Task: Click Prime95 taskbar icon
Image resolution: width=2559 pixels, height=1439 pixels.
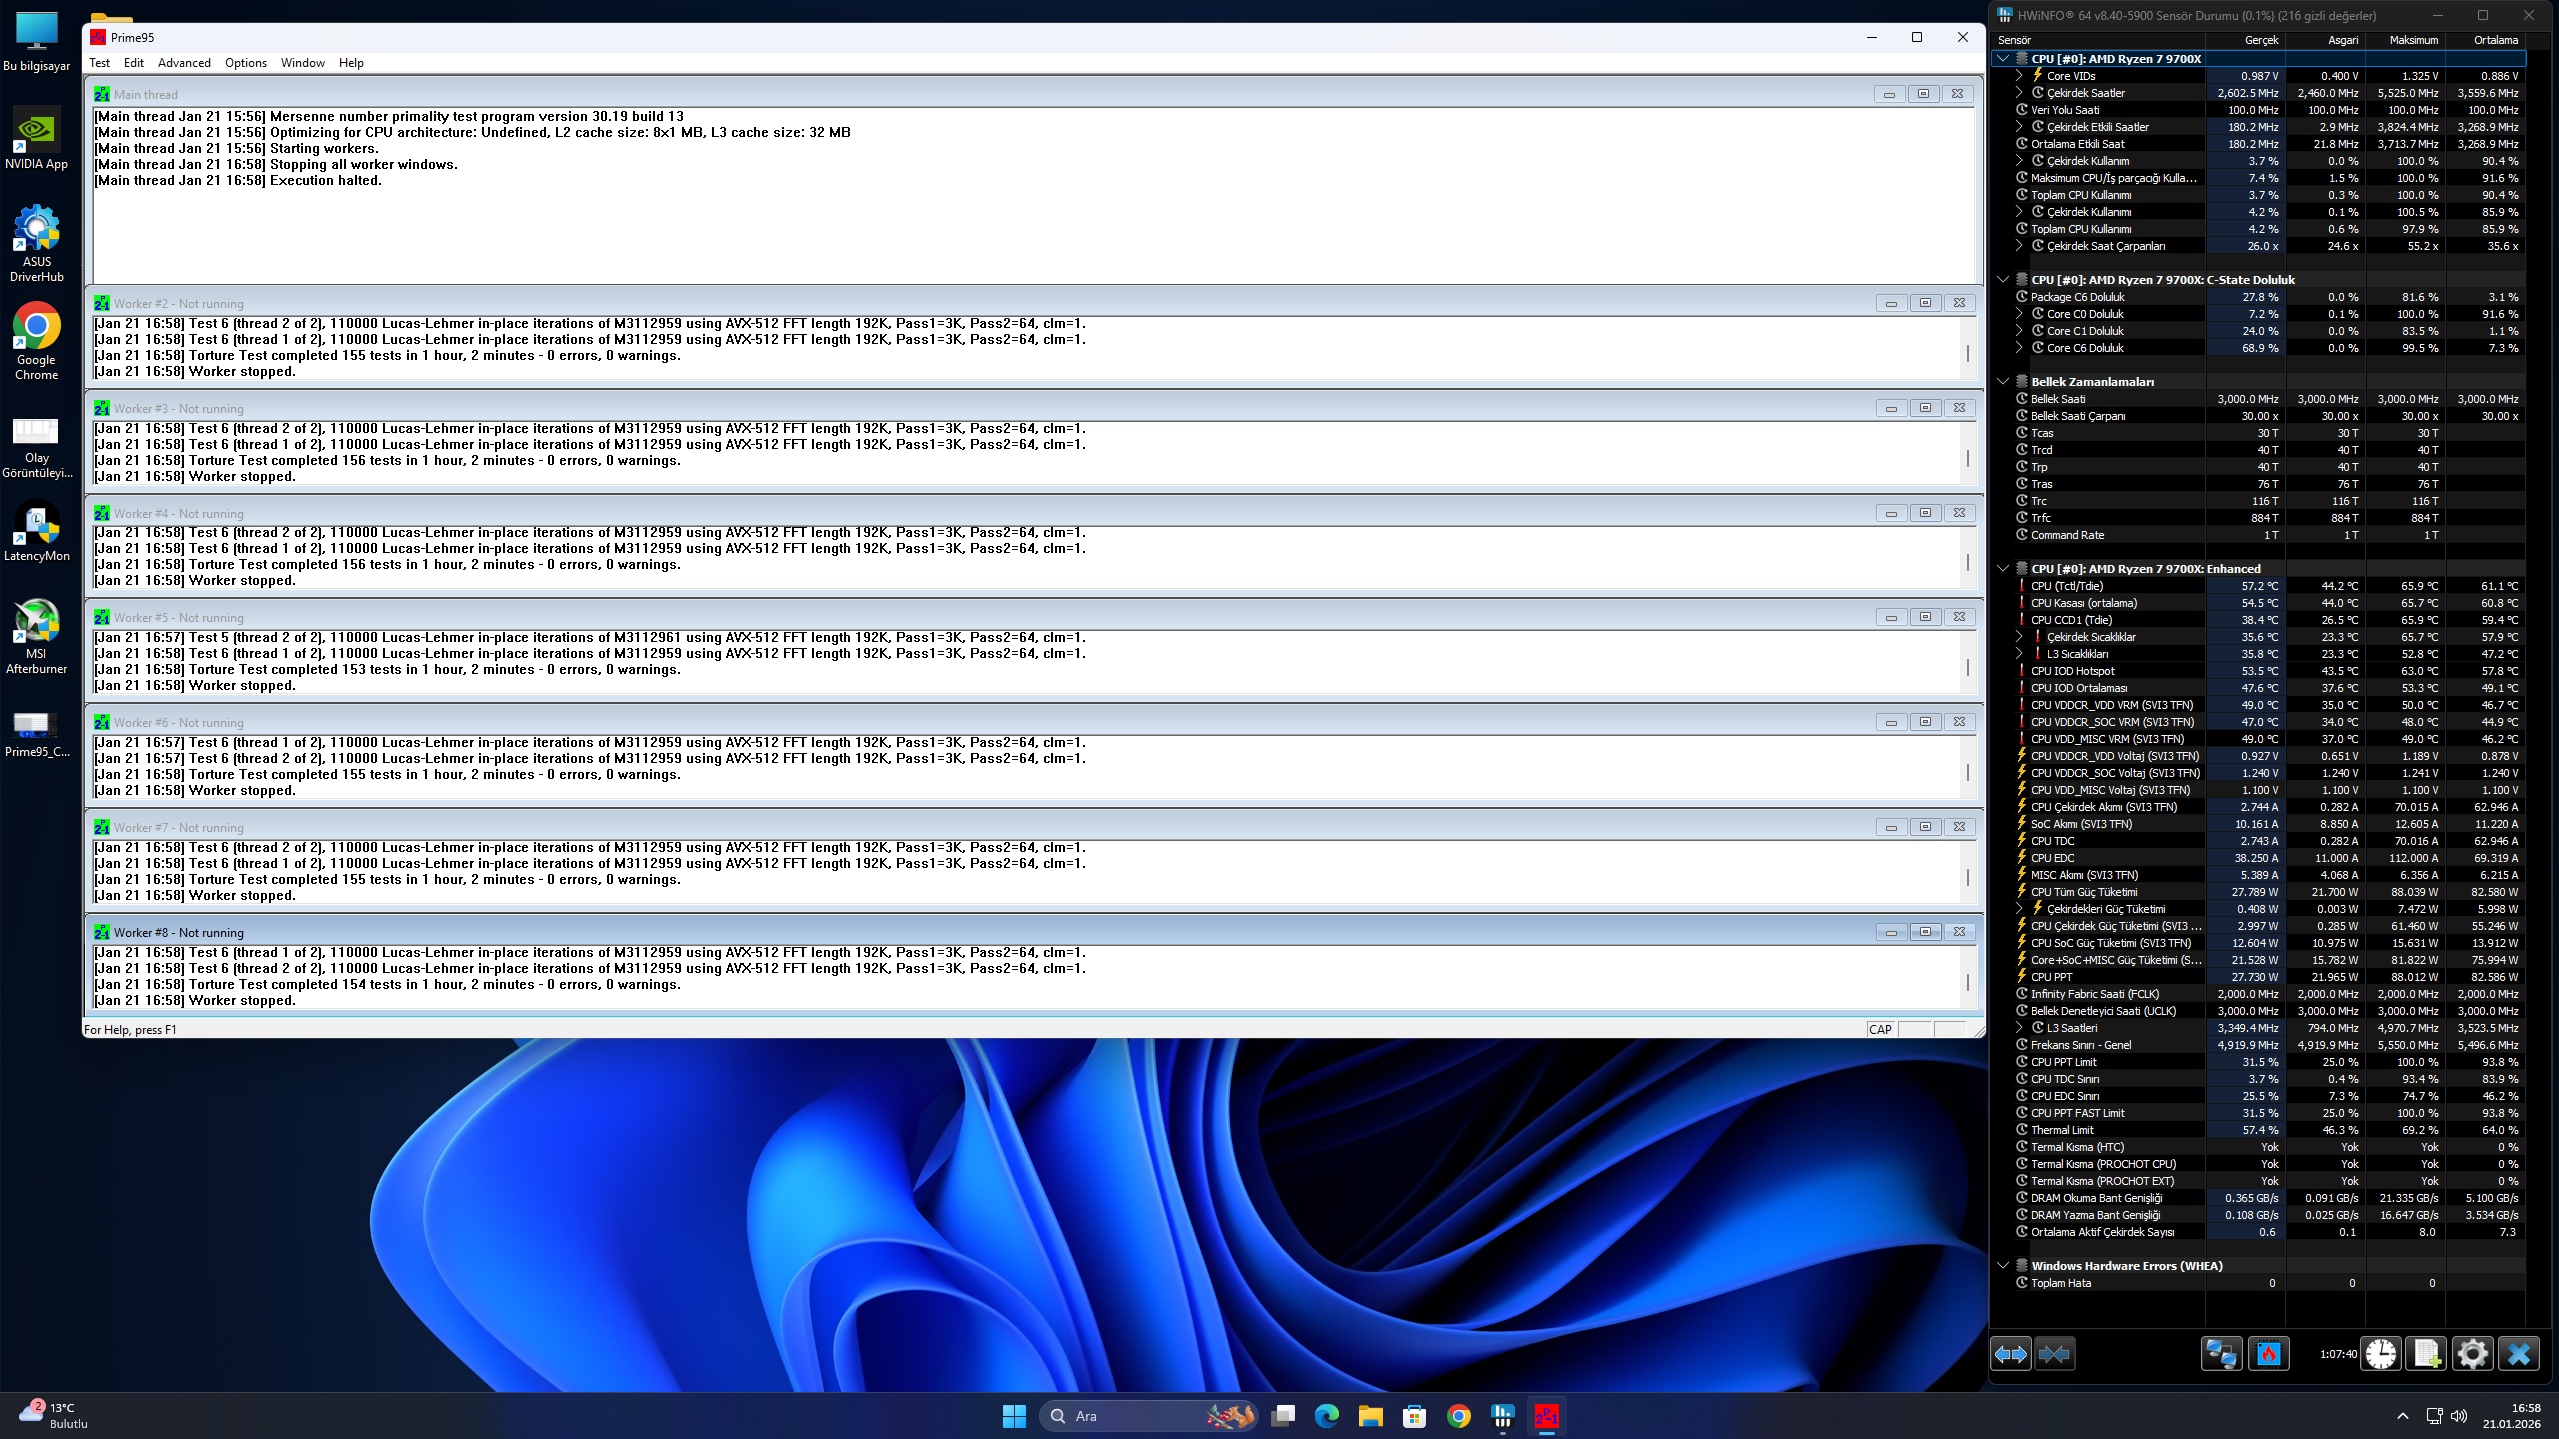Action: 1547,1415
